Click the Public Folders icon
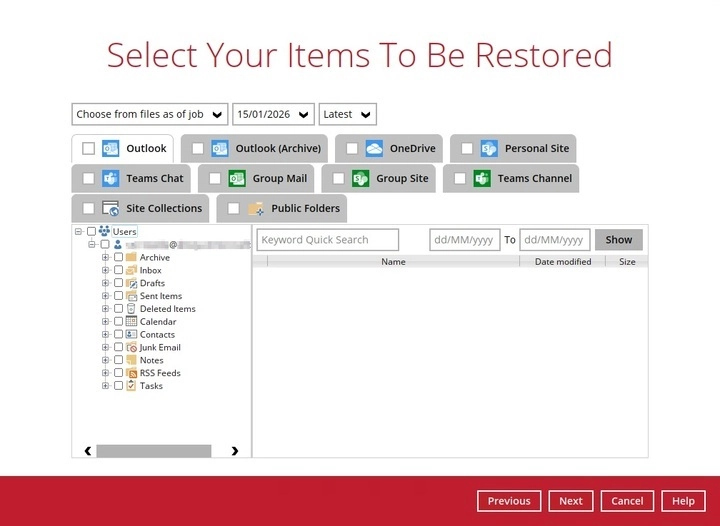The image size is (720, 526). point(256,209)
